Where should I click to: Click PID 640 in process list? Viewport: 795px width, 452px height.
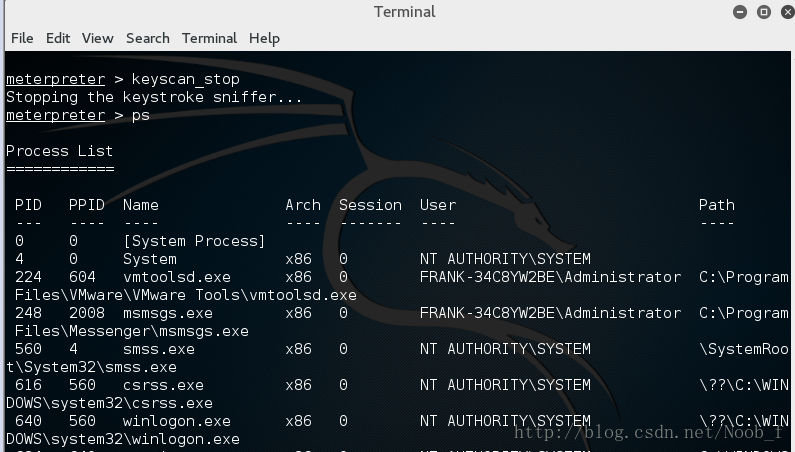pyautogui.click(x=28, y=421)
